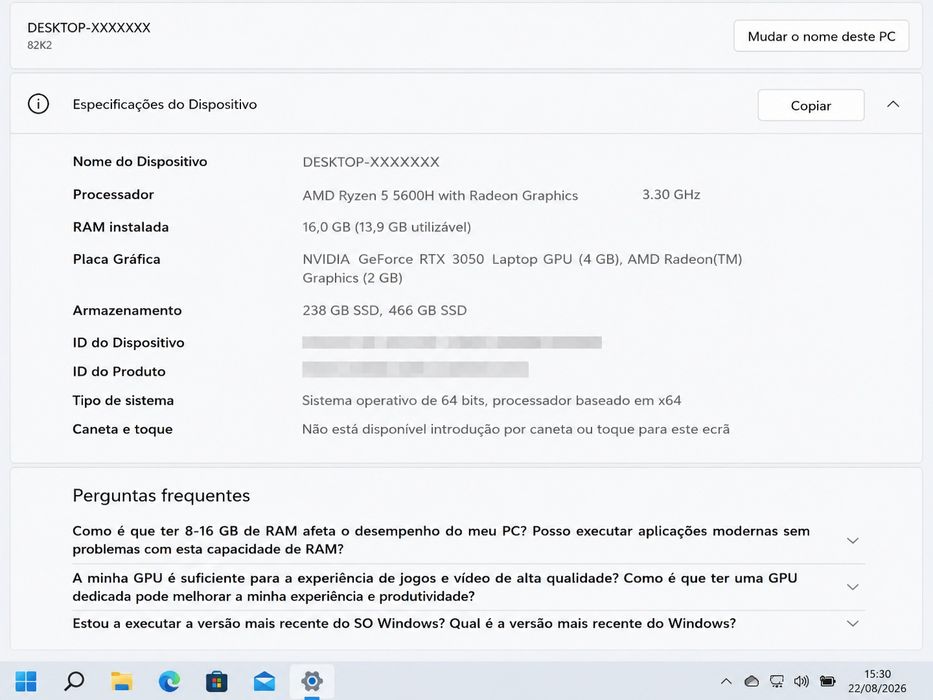933x700 pixels.
Task: Select the DESKTOP-XXXXXXX value beside Nome do Dispositivo
Action: [371, 162]
